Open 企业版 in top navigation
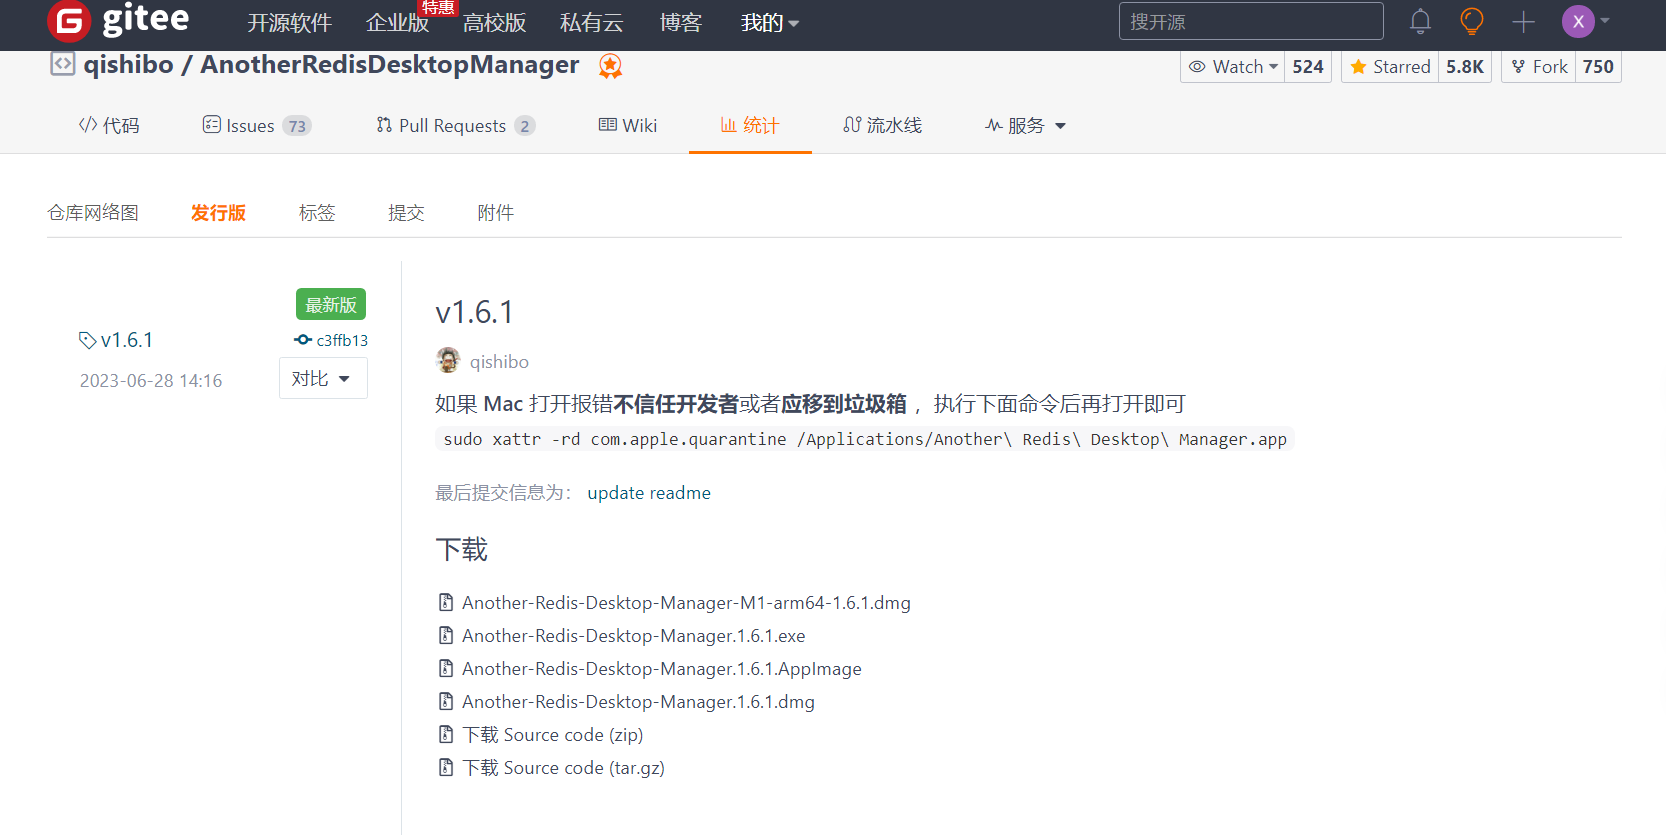 tap(397, 22)
